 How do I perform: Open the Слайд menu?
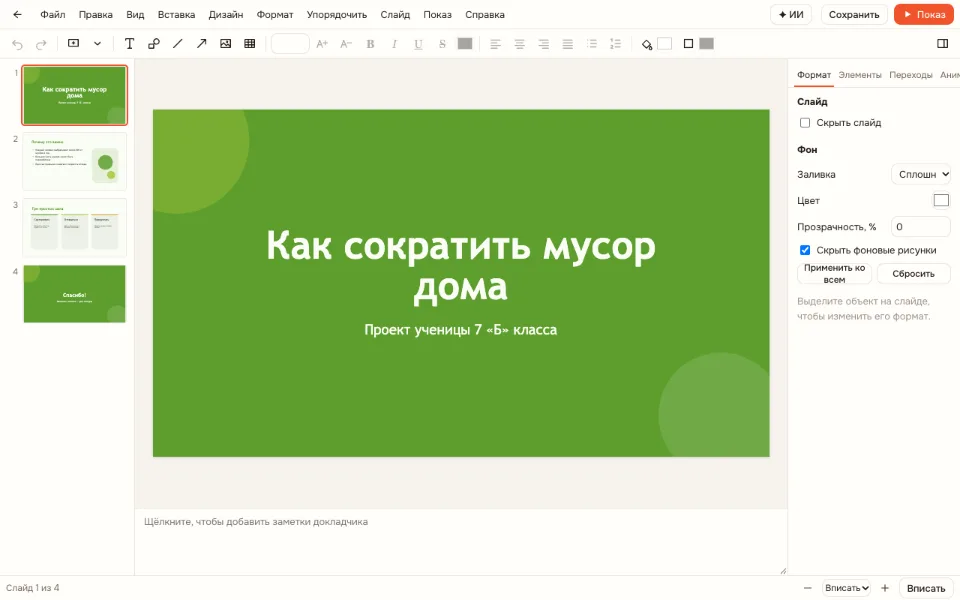(395, 15)
